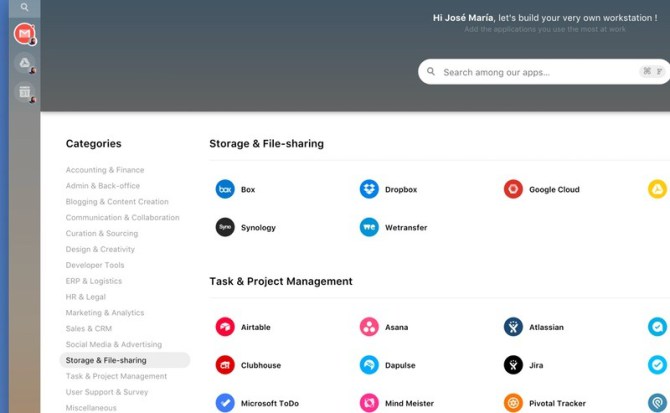The image size is (670, 413).
Task: Click the keyboard shortcut hint in search bar
Action: pyautogui.click(x=652, y=71)
